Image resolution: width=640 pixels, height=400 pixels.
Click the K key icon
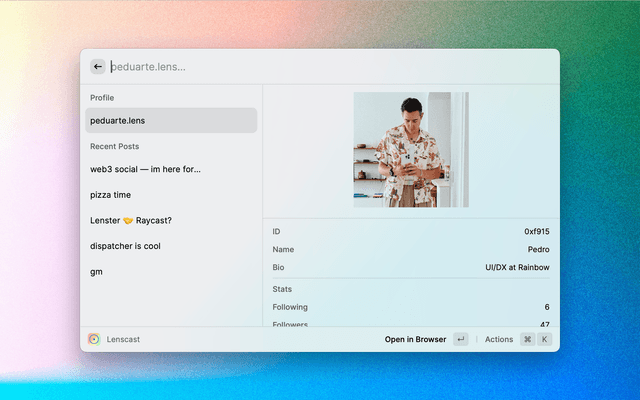click(x=545, y=339)
